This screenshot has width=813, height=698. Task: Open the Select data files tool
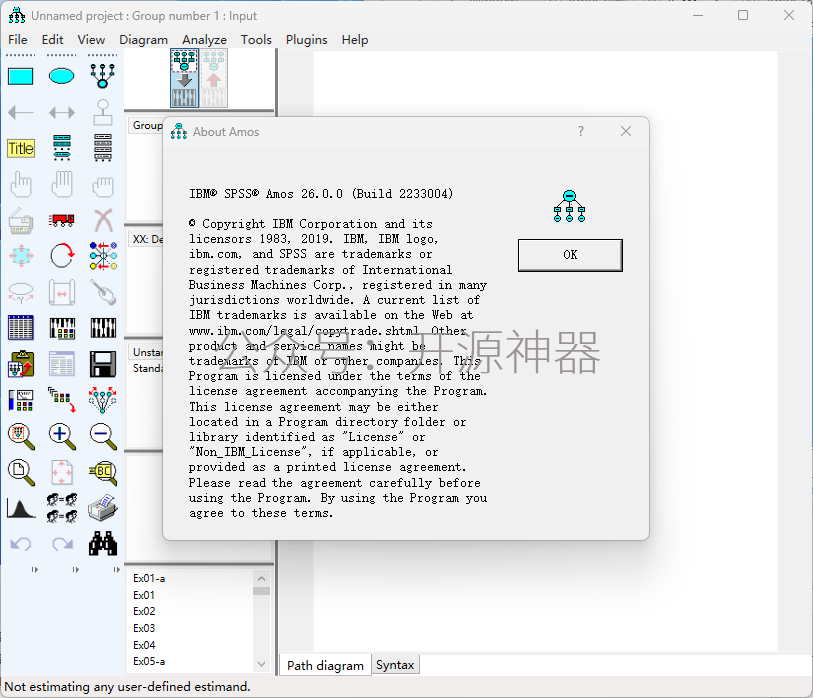pos(21,328)
